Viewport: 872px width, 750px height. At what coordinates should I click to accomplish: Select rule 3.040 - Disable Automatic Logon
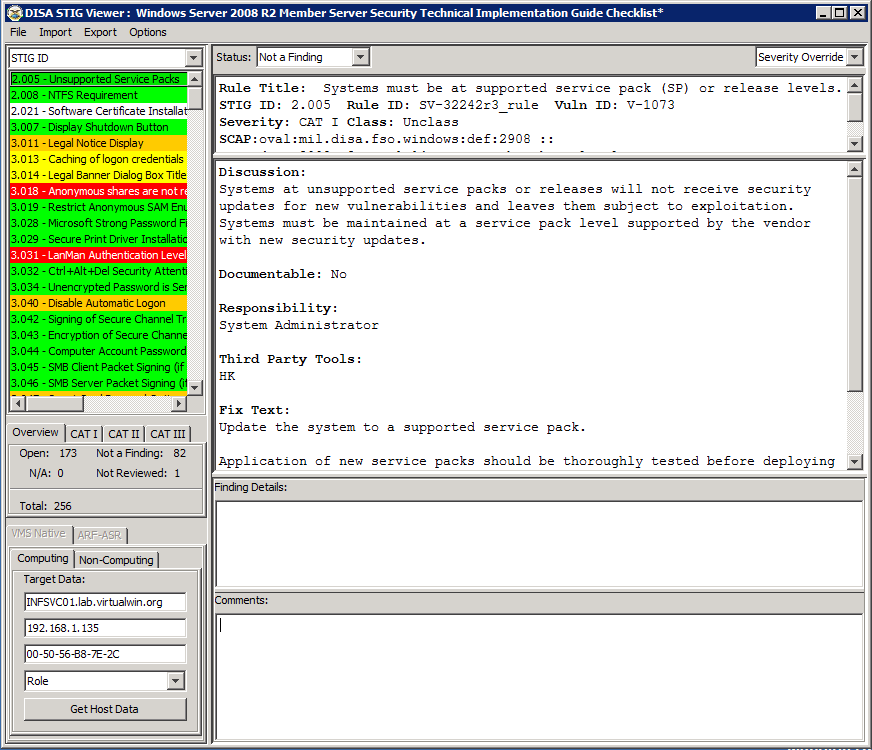coord(98,303)
